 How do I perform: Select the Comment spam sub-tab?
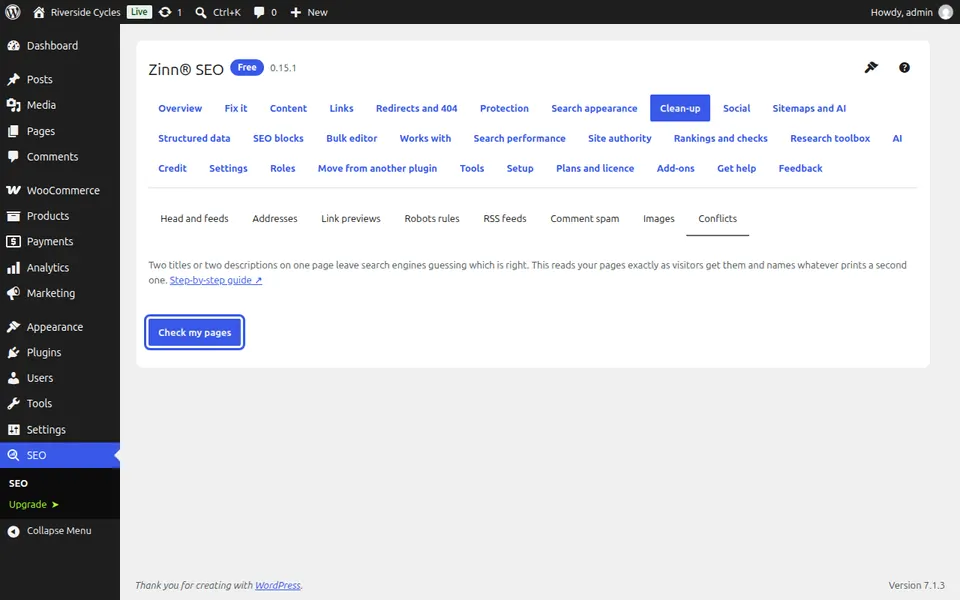[x=585, y=219]
